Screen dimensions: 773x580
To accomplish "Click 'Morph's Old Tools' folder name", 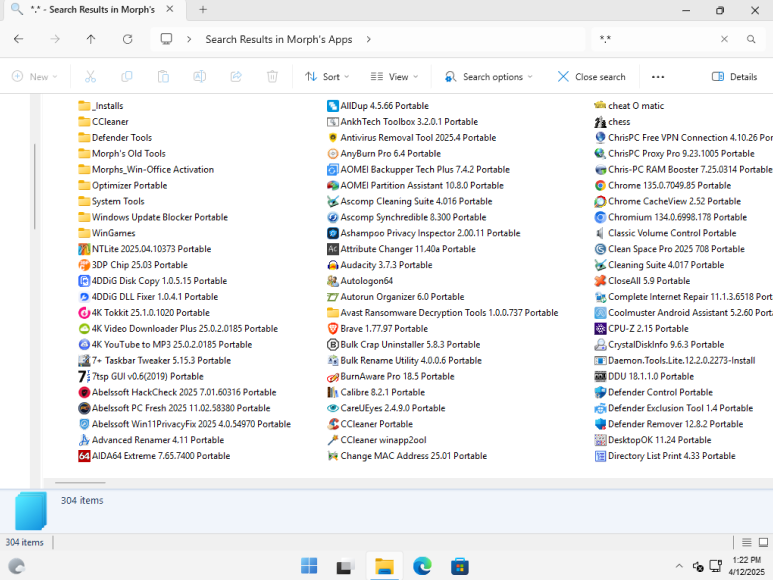I will 129,154.
